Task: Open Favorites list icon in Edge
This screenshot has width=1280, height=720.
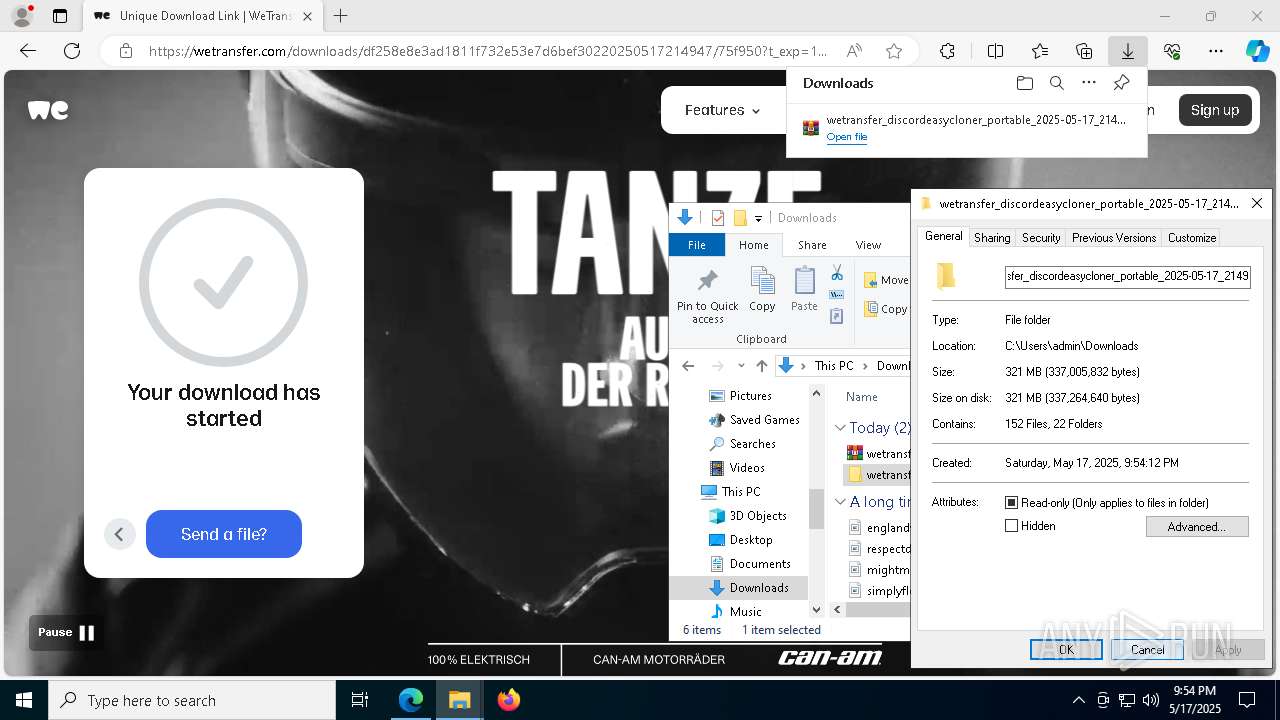Action: click(x=1040, y=51)
